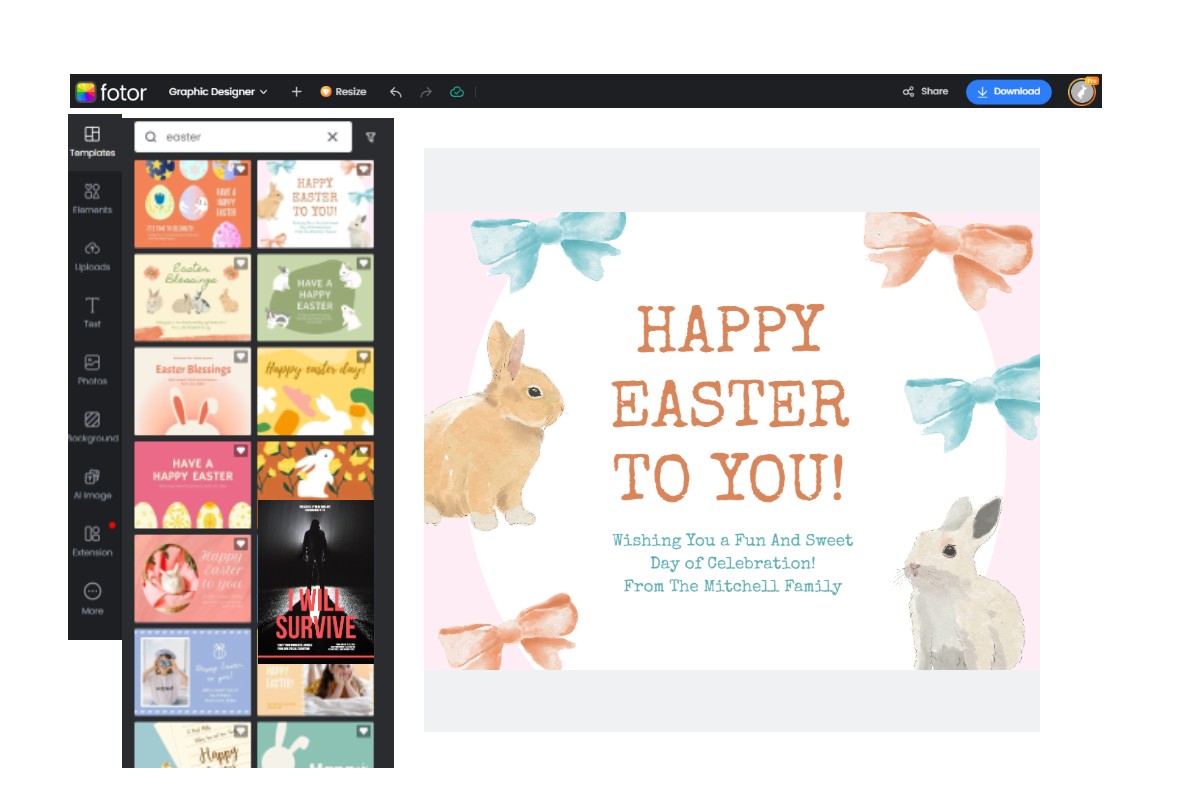Screen dimensions: 1200x800
Task: Expand the More menu in sidebar
Action: (92, 598)
